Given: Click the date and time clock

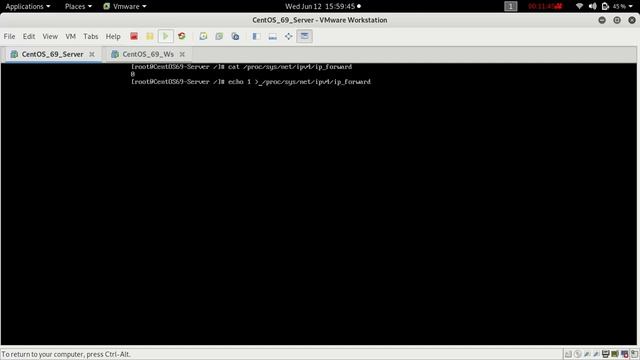Looking at the screenshot, I should 320,6.
